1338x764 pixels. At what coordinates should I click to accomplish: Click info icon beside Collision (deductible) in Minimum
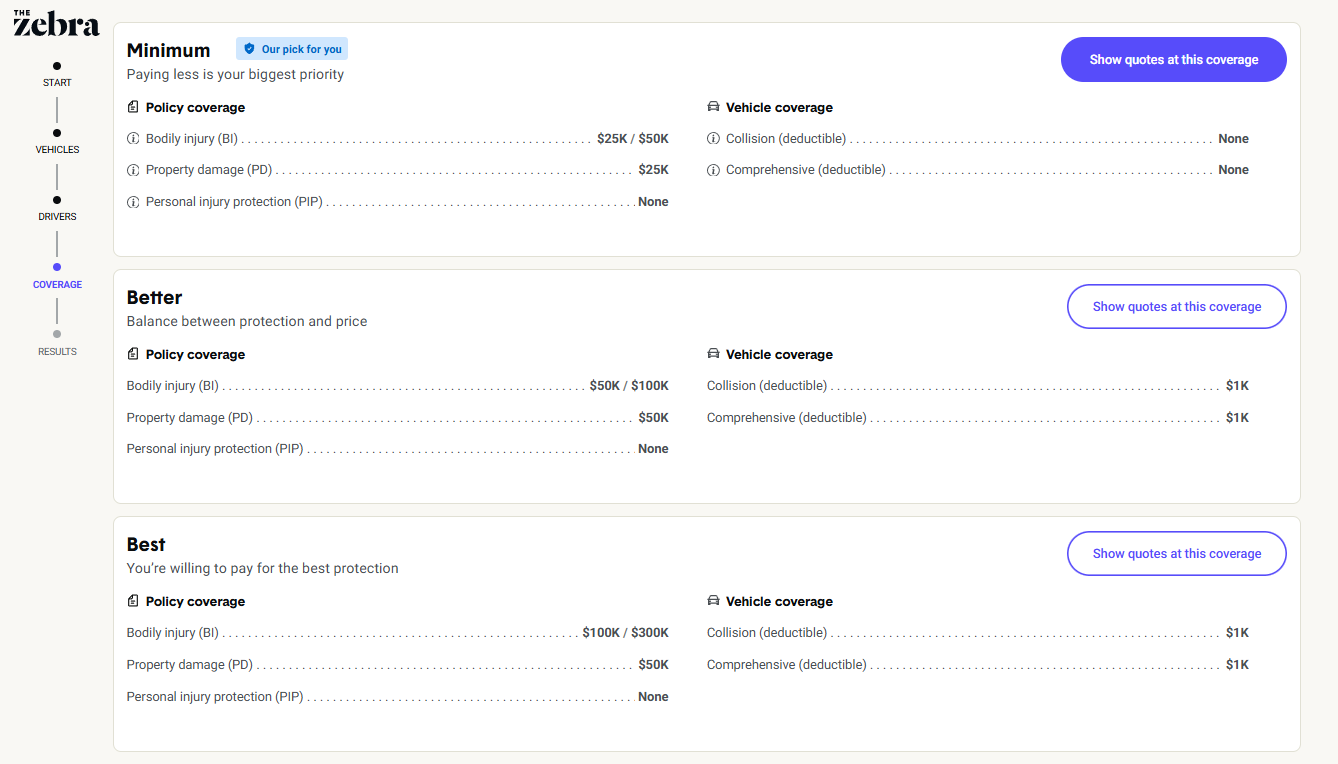713,139
